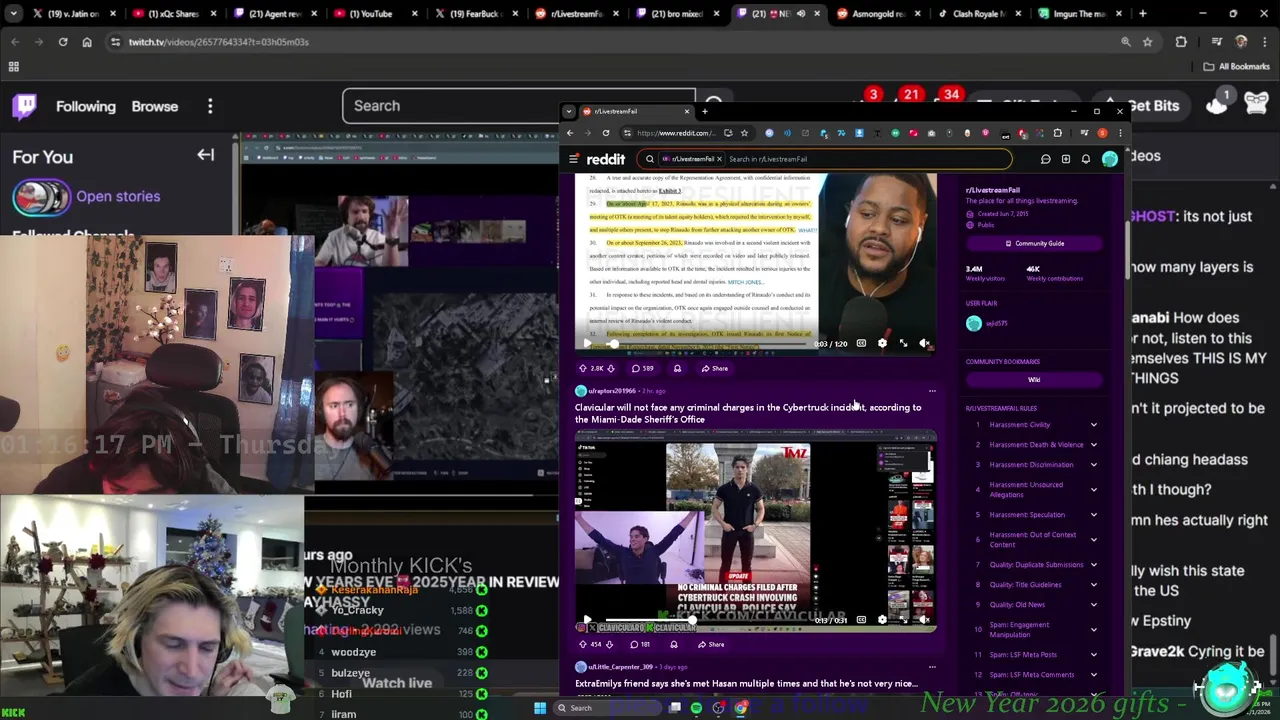Expand rule Spam: Engagement Manipulation

click(x=1093, y=630)
